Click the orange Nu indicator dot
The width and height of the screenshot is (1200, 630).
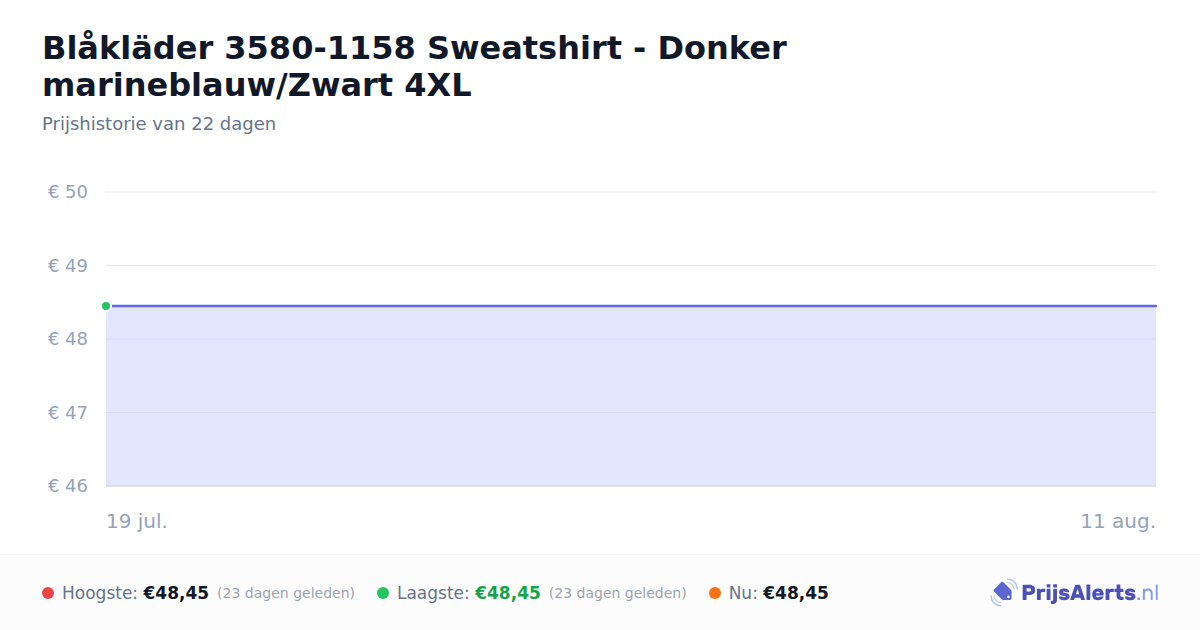pos(715,593)
